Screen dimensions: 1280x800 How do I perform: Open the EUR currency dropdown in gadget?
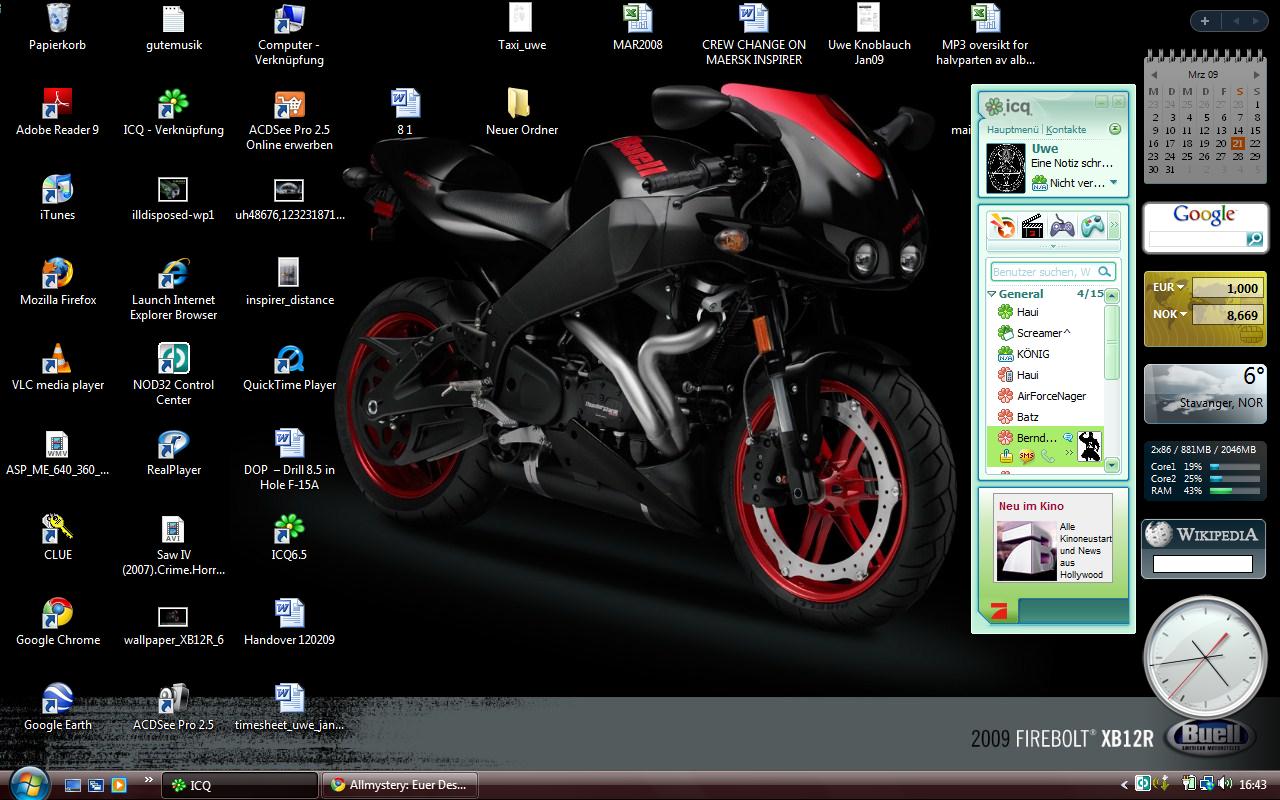tap(1180, 288)
